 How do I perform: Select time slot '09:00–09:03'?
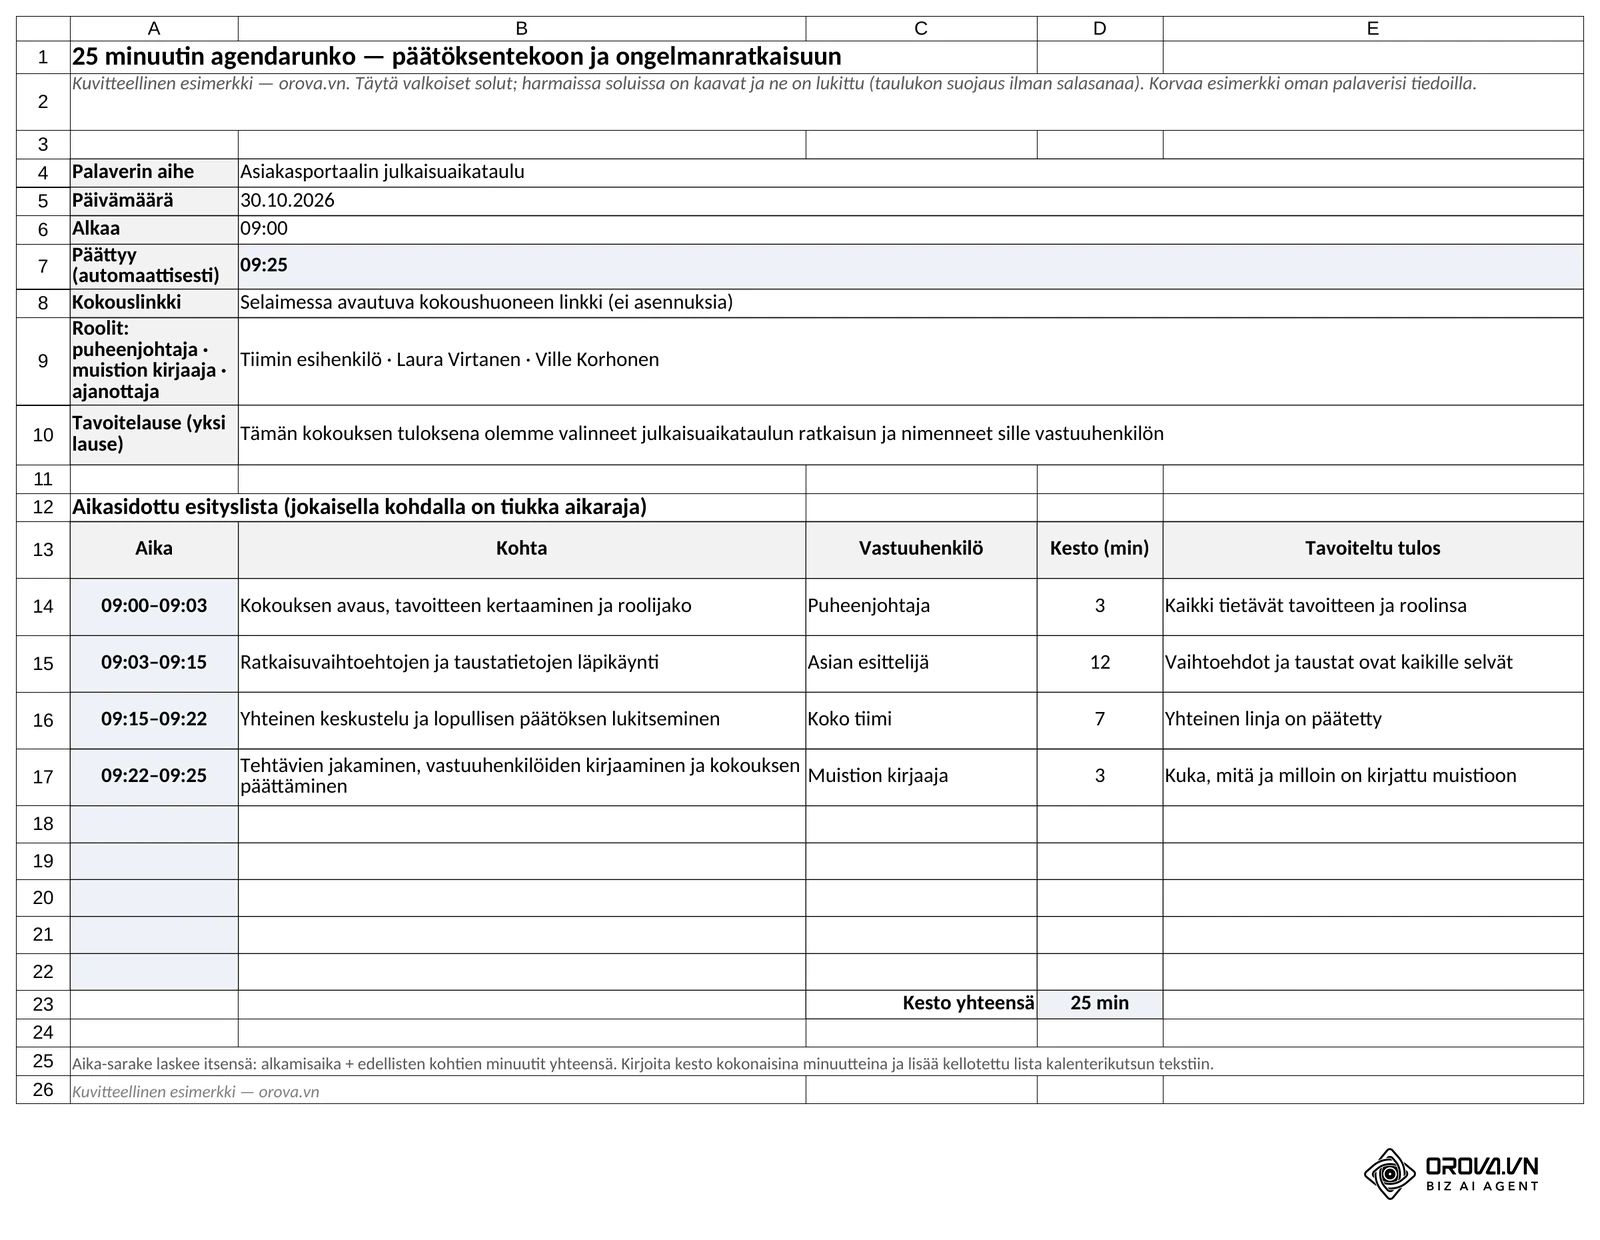tap(154, 606)
